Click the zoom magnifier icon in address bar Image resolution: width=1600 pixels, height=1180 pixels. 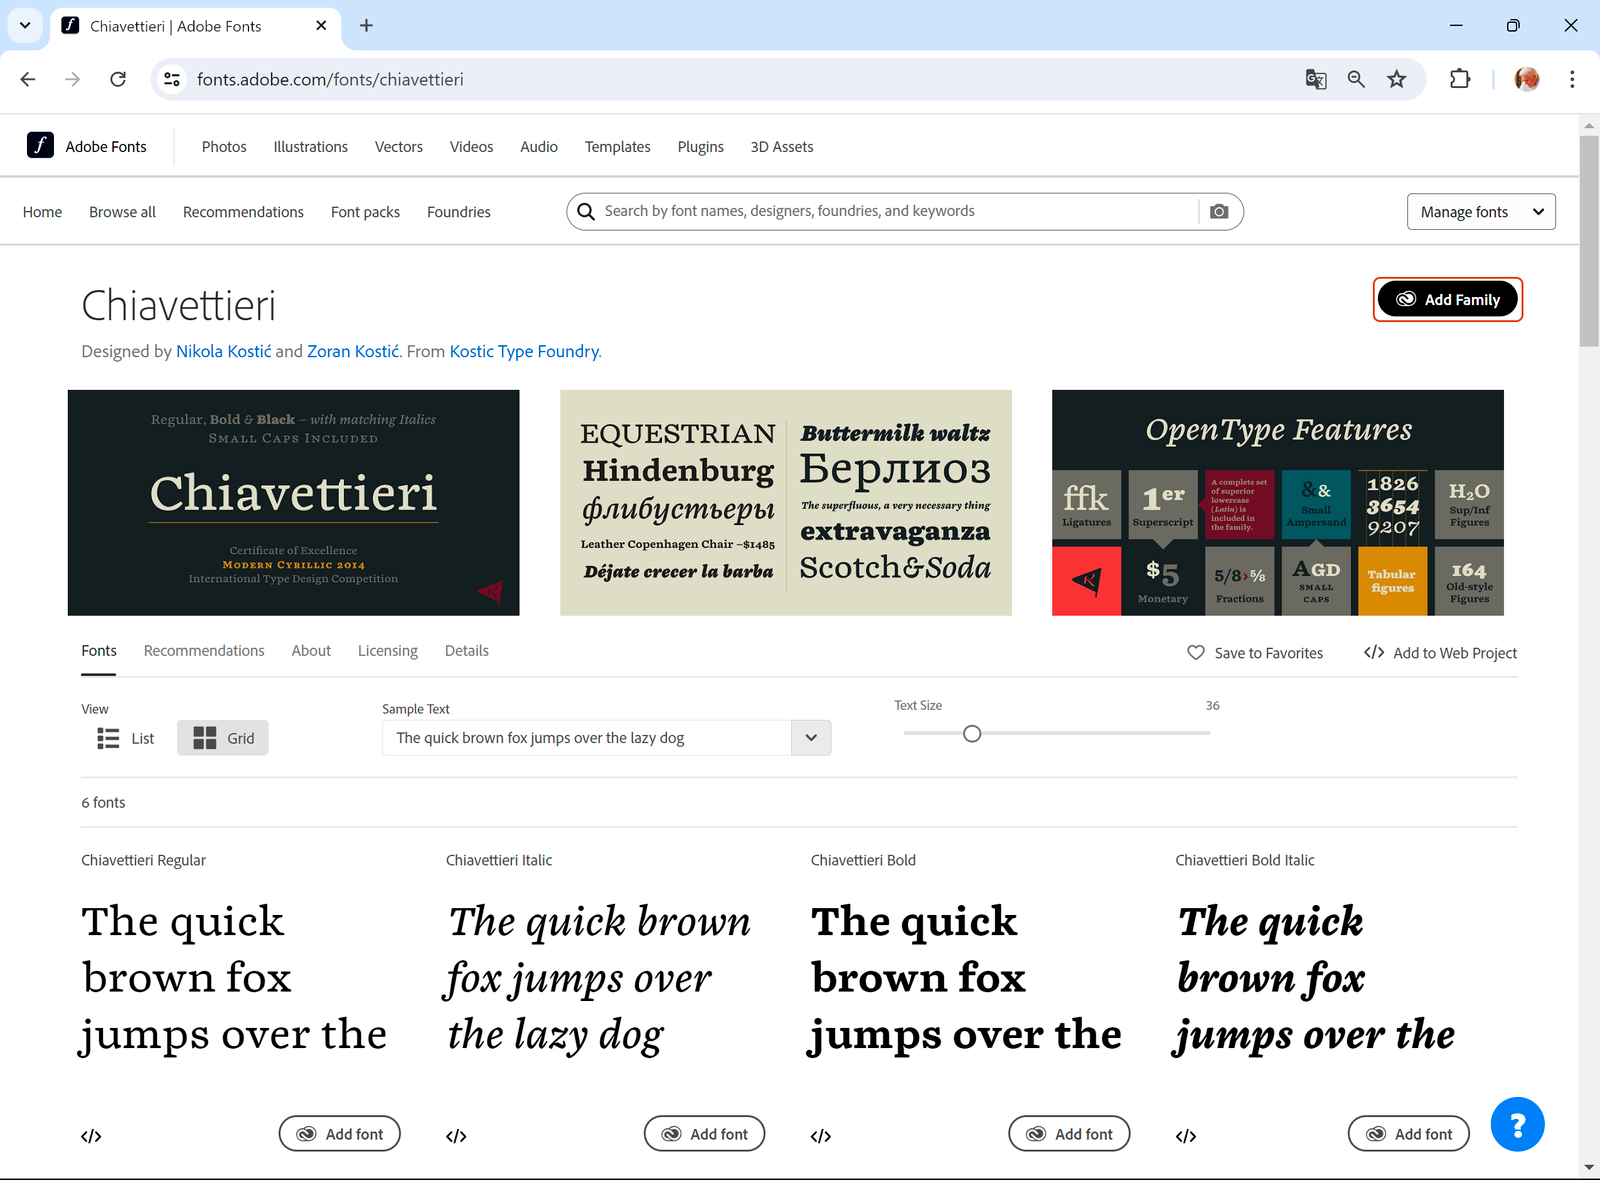(1356, 79)
